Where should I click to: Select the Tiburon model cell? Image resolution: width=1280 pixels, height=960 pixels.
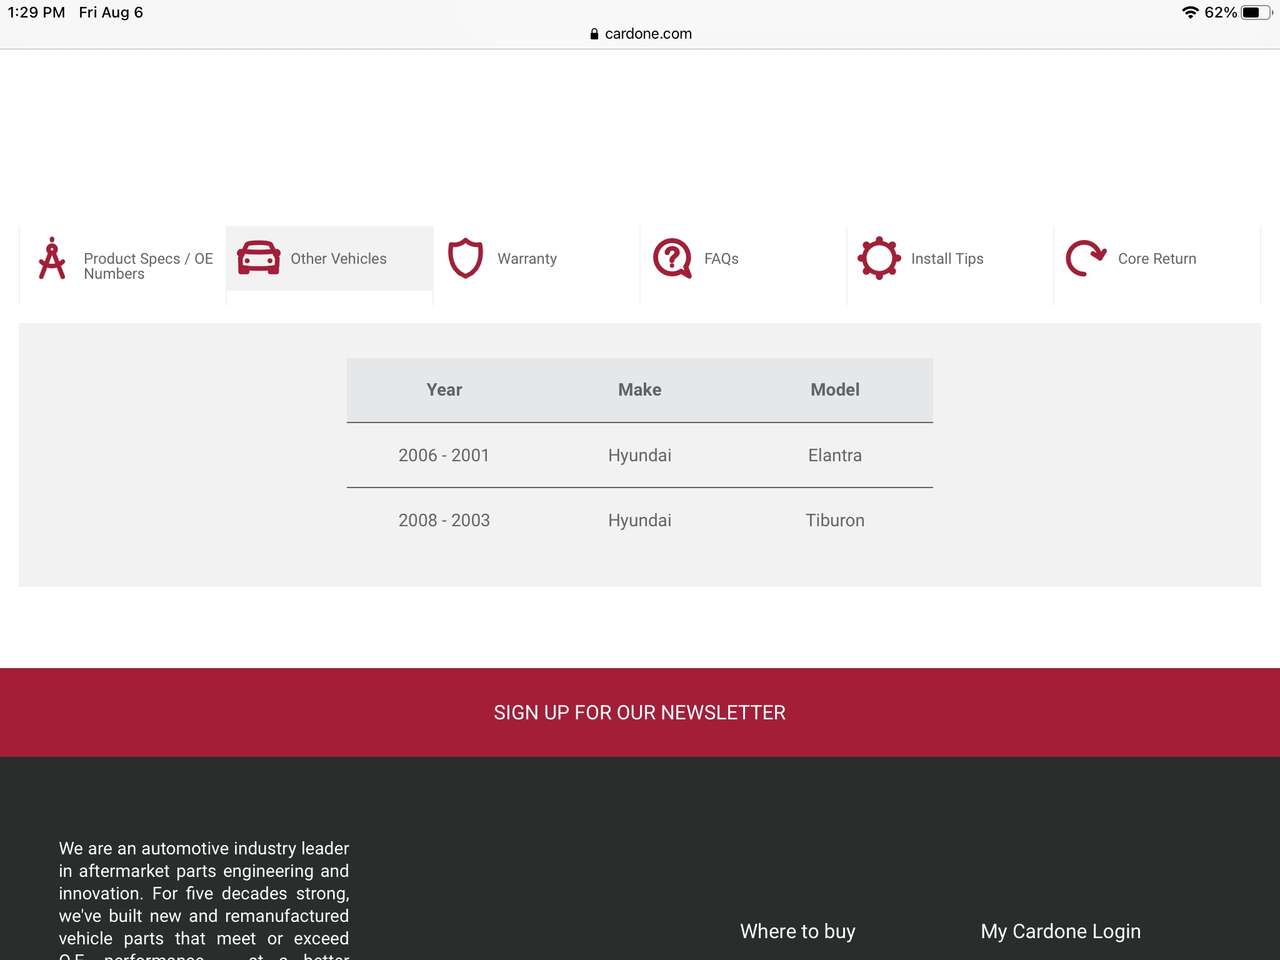coord(835,521)
